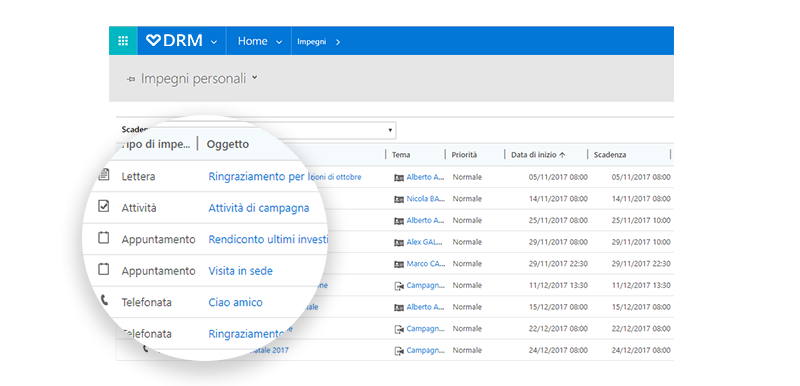800x386 pixels.
Task: Open the Marco CA... tema link
Action: pos(426,264)
